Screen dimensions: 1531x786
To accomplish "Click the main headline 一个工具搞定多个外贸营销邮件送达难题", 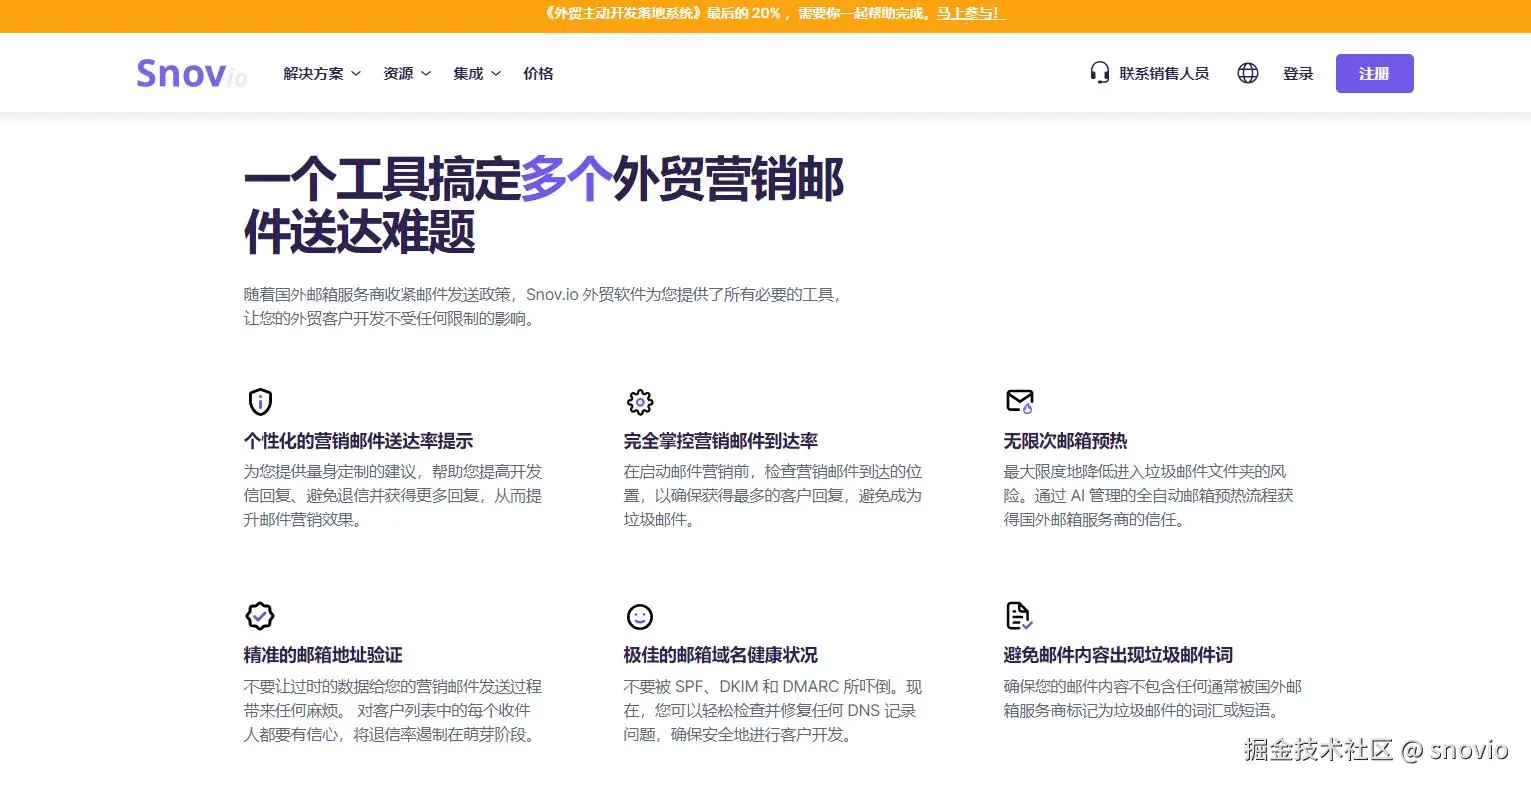I will tap(545, 205).
